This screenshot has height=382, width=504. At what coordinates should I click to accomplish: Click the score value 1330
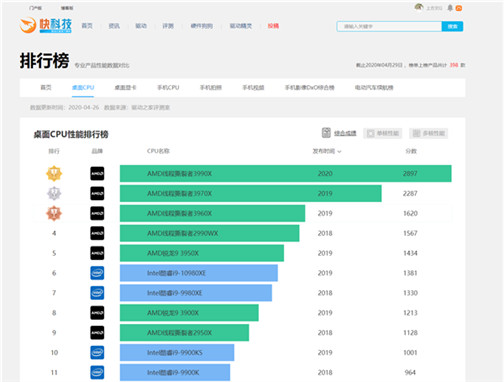(410, 293)
